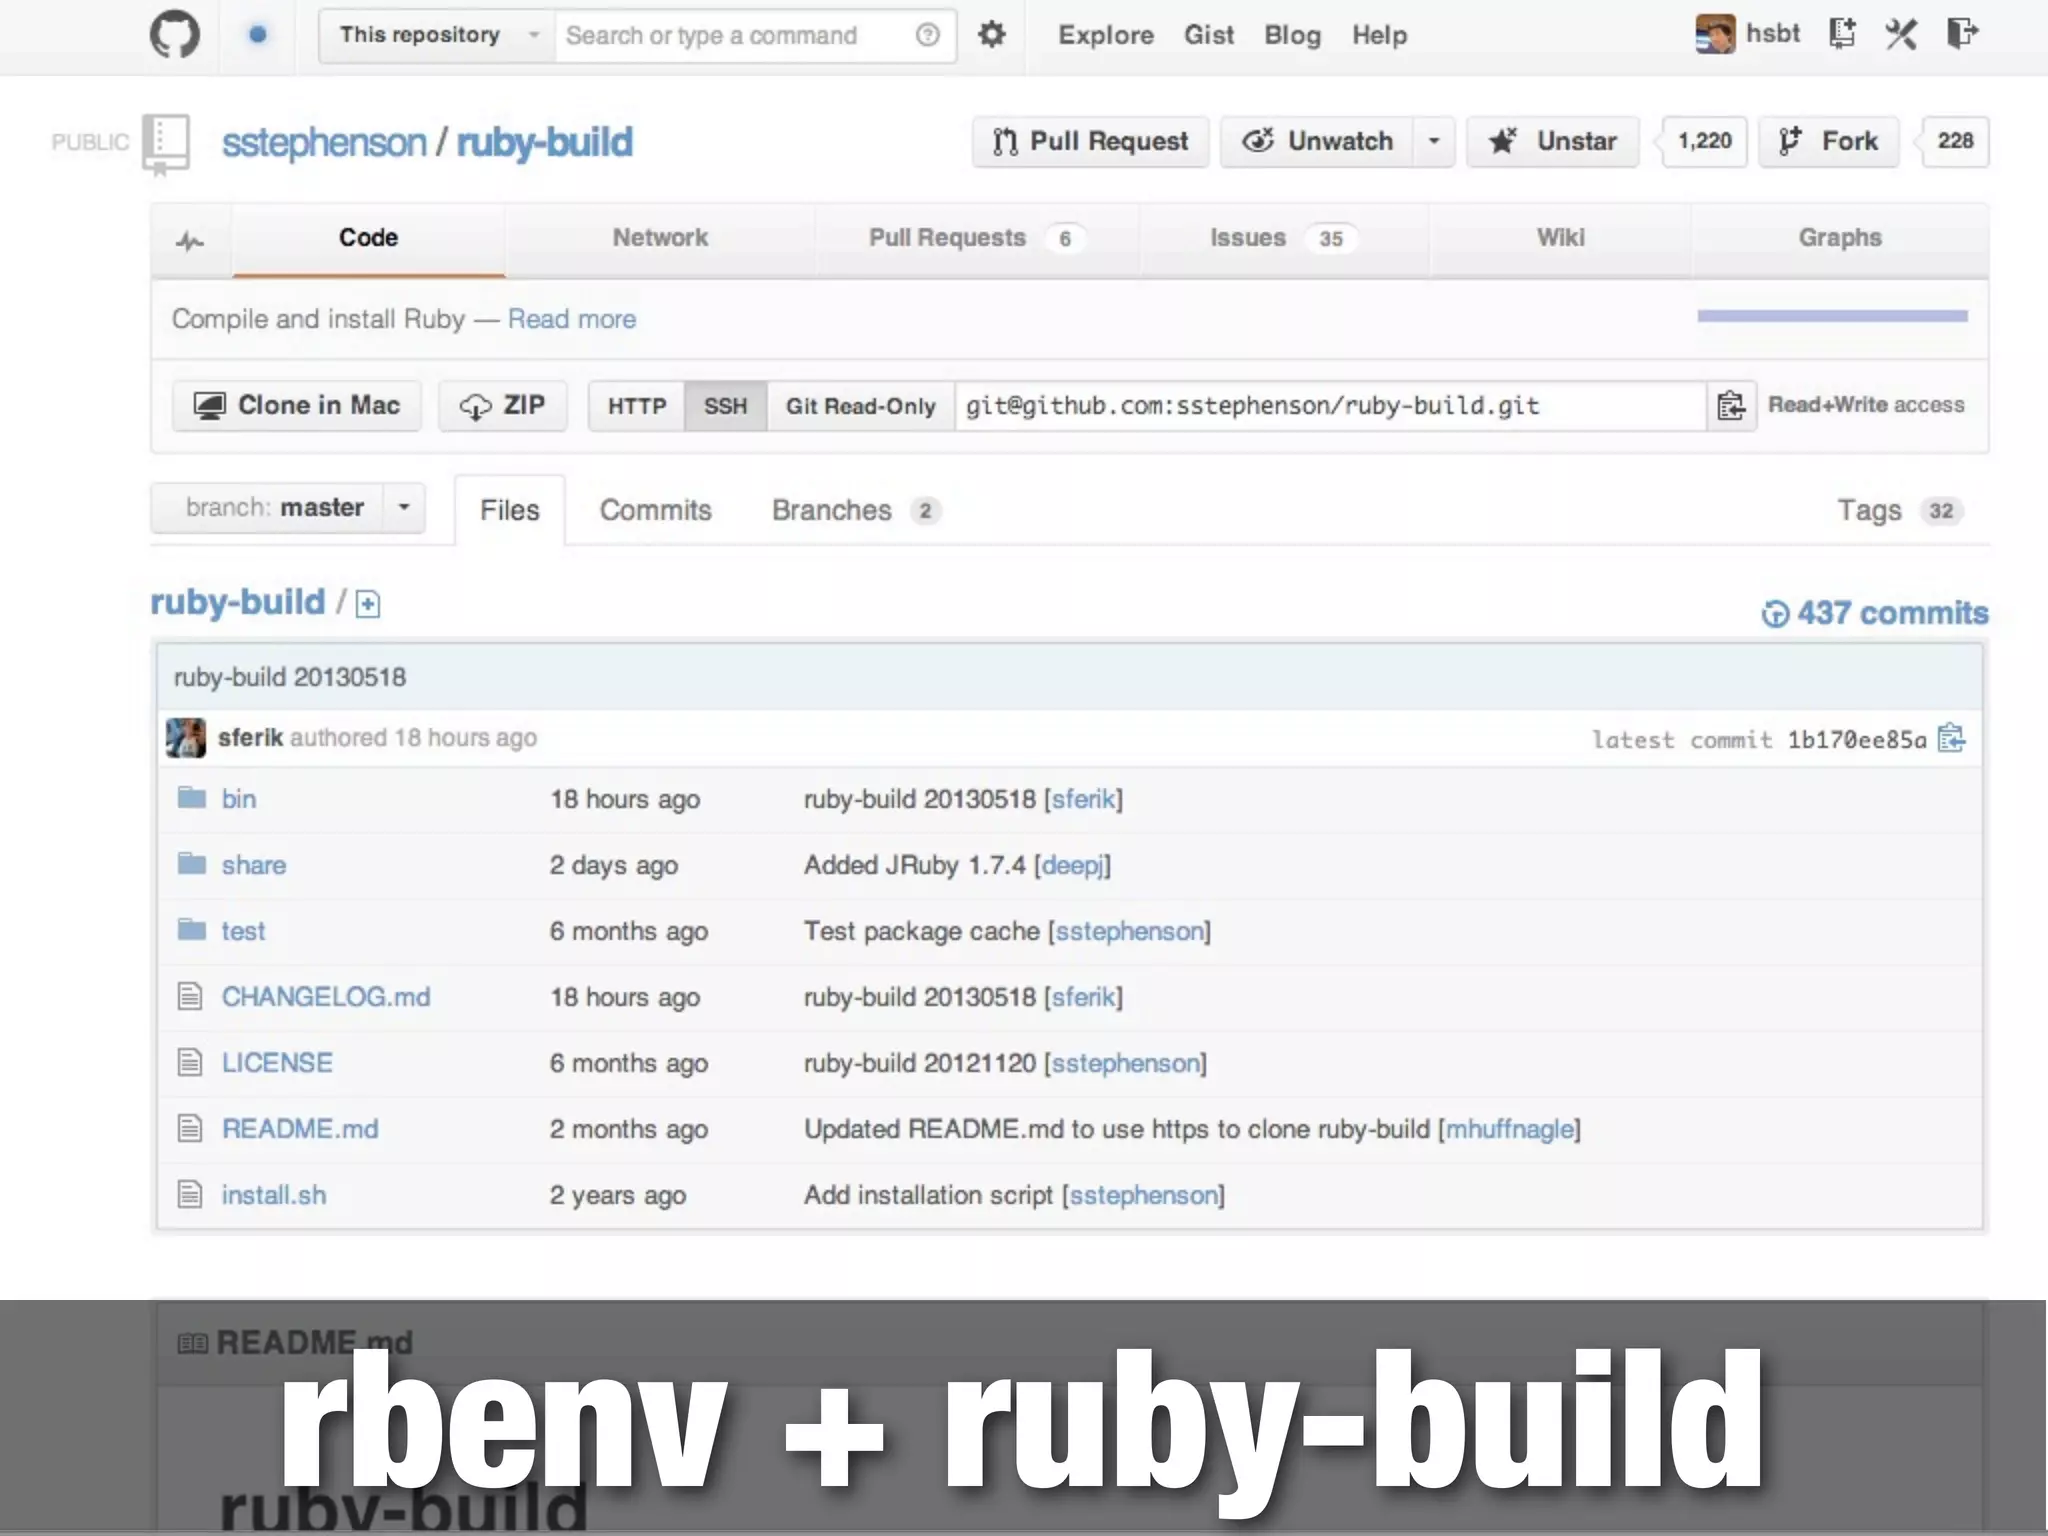Image resolution: width=2048 pixels, height=1536 pixels.
Task: Open the blue notifications dot indicator
Action: [x=258, y=35]
